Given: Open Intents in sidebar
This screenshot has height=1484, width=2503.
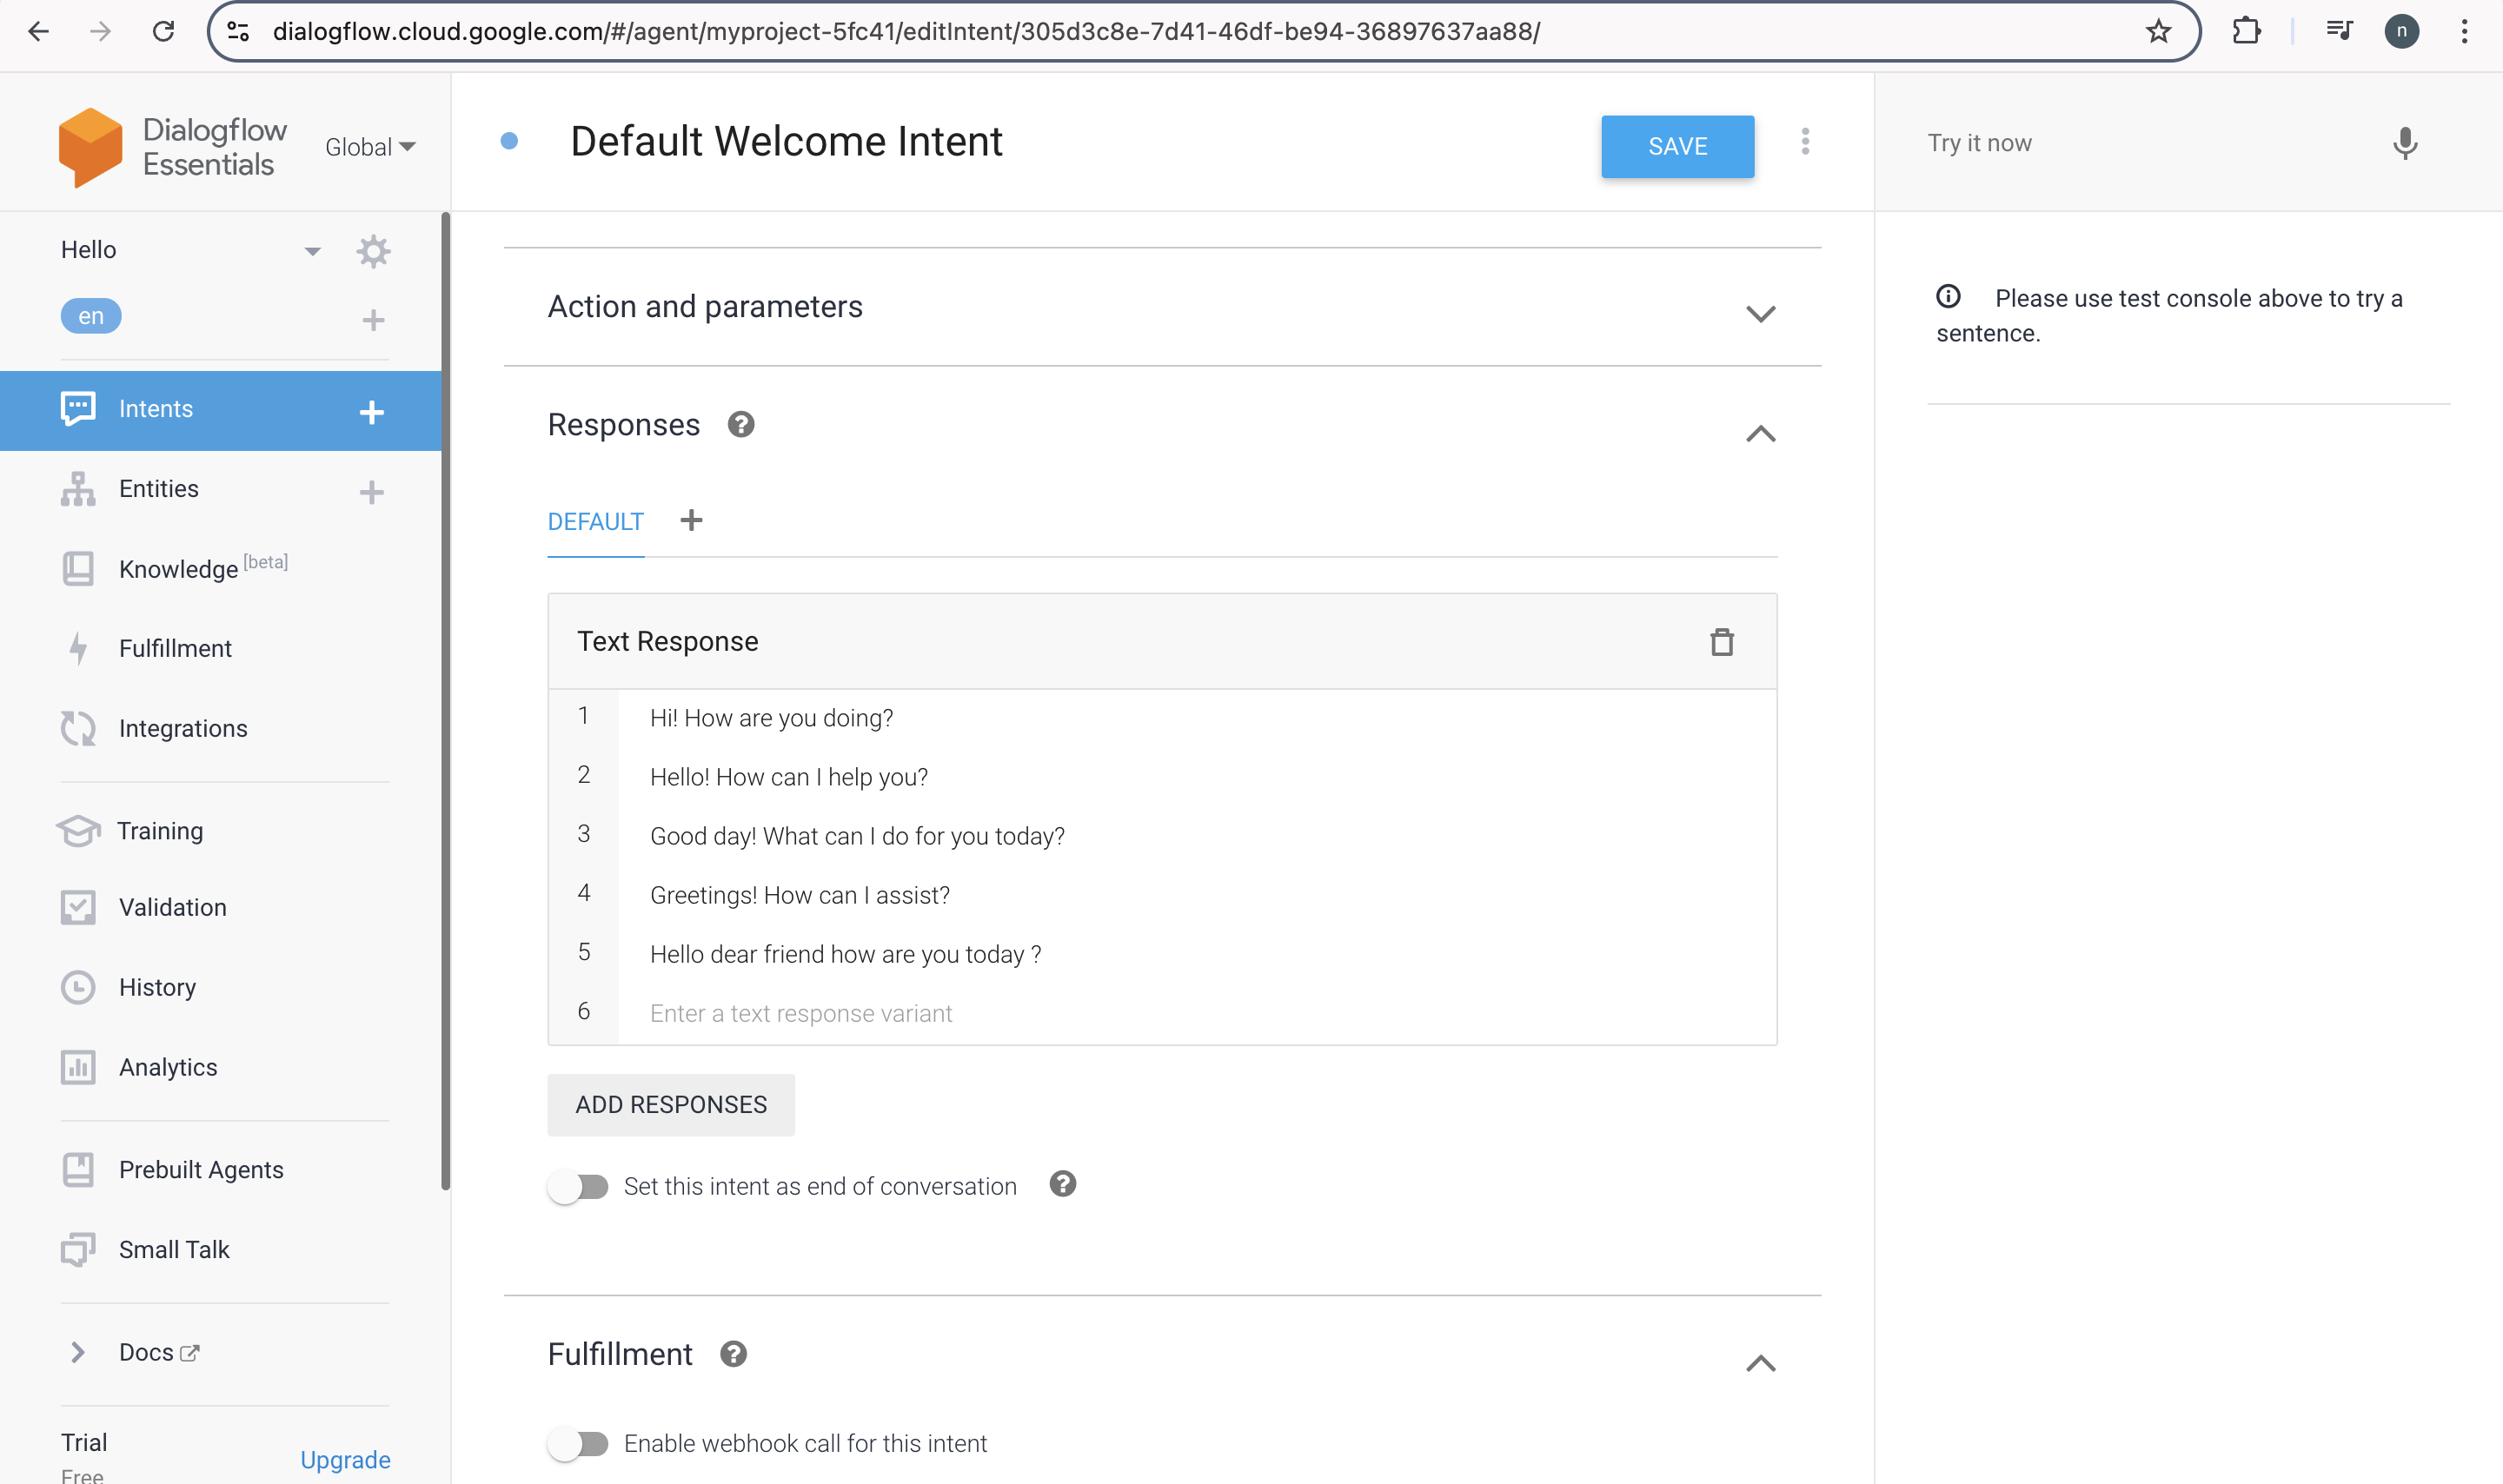Looking at the screenshot, I should pos(155,409).
